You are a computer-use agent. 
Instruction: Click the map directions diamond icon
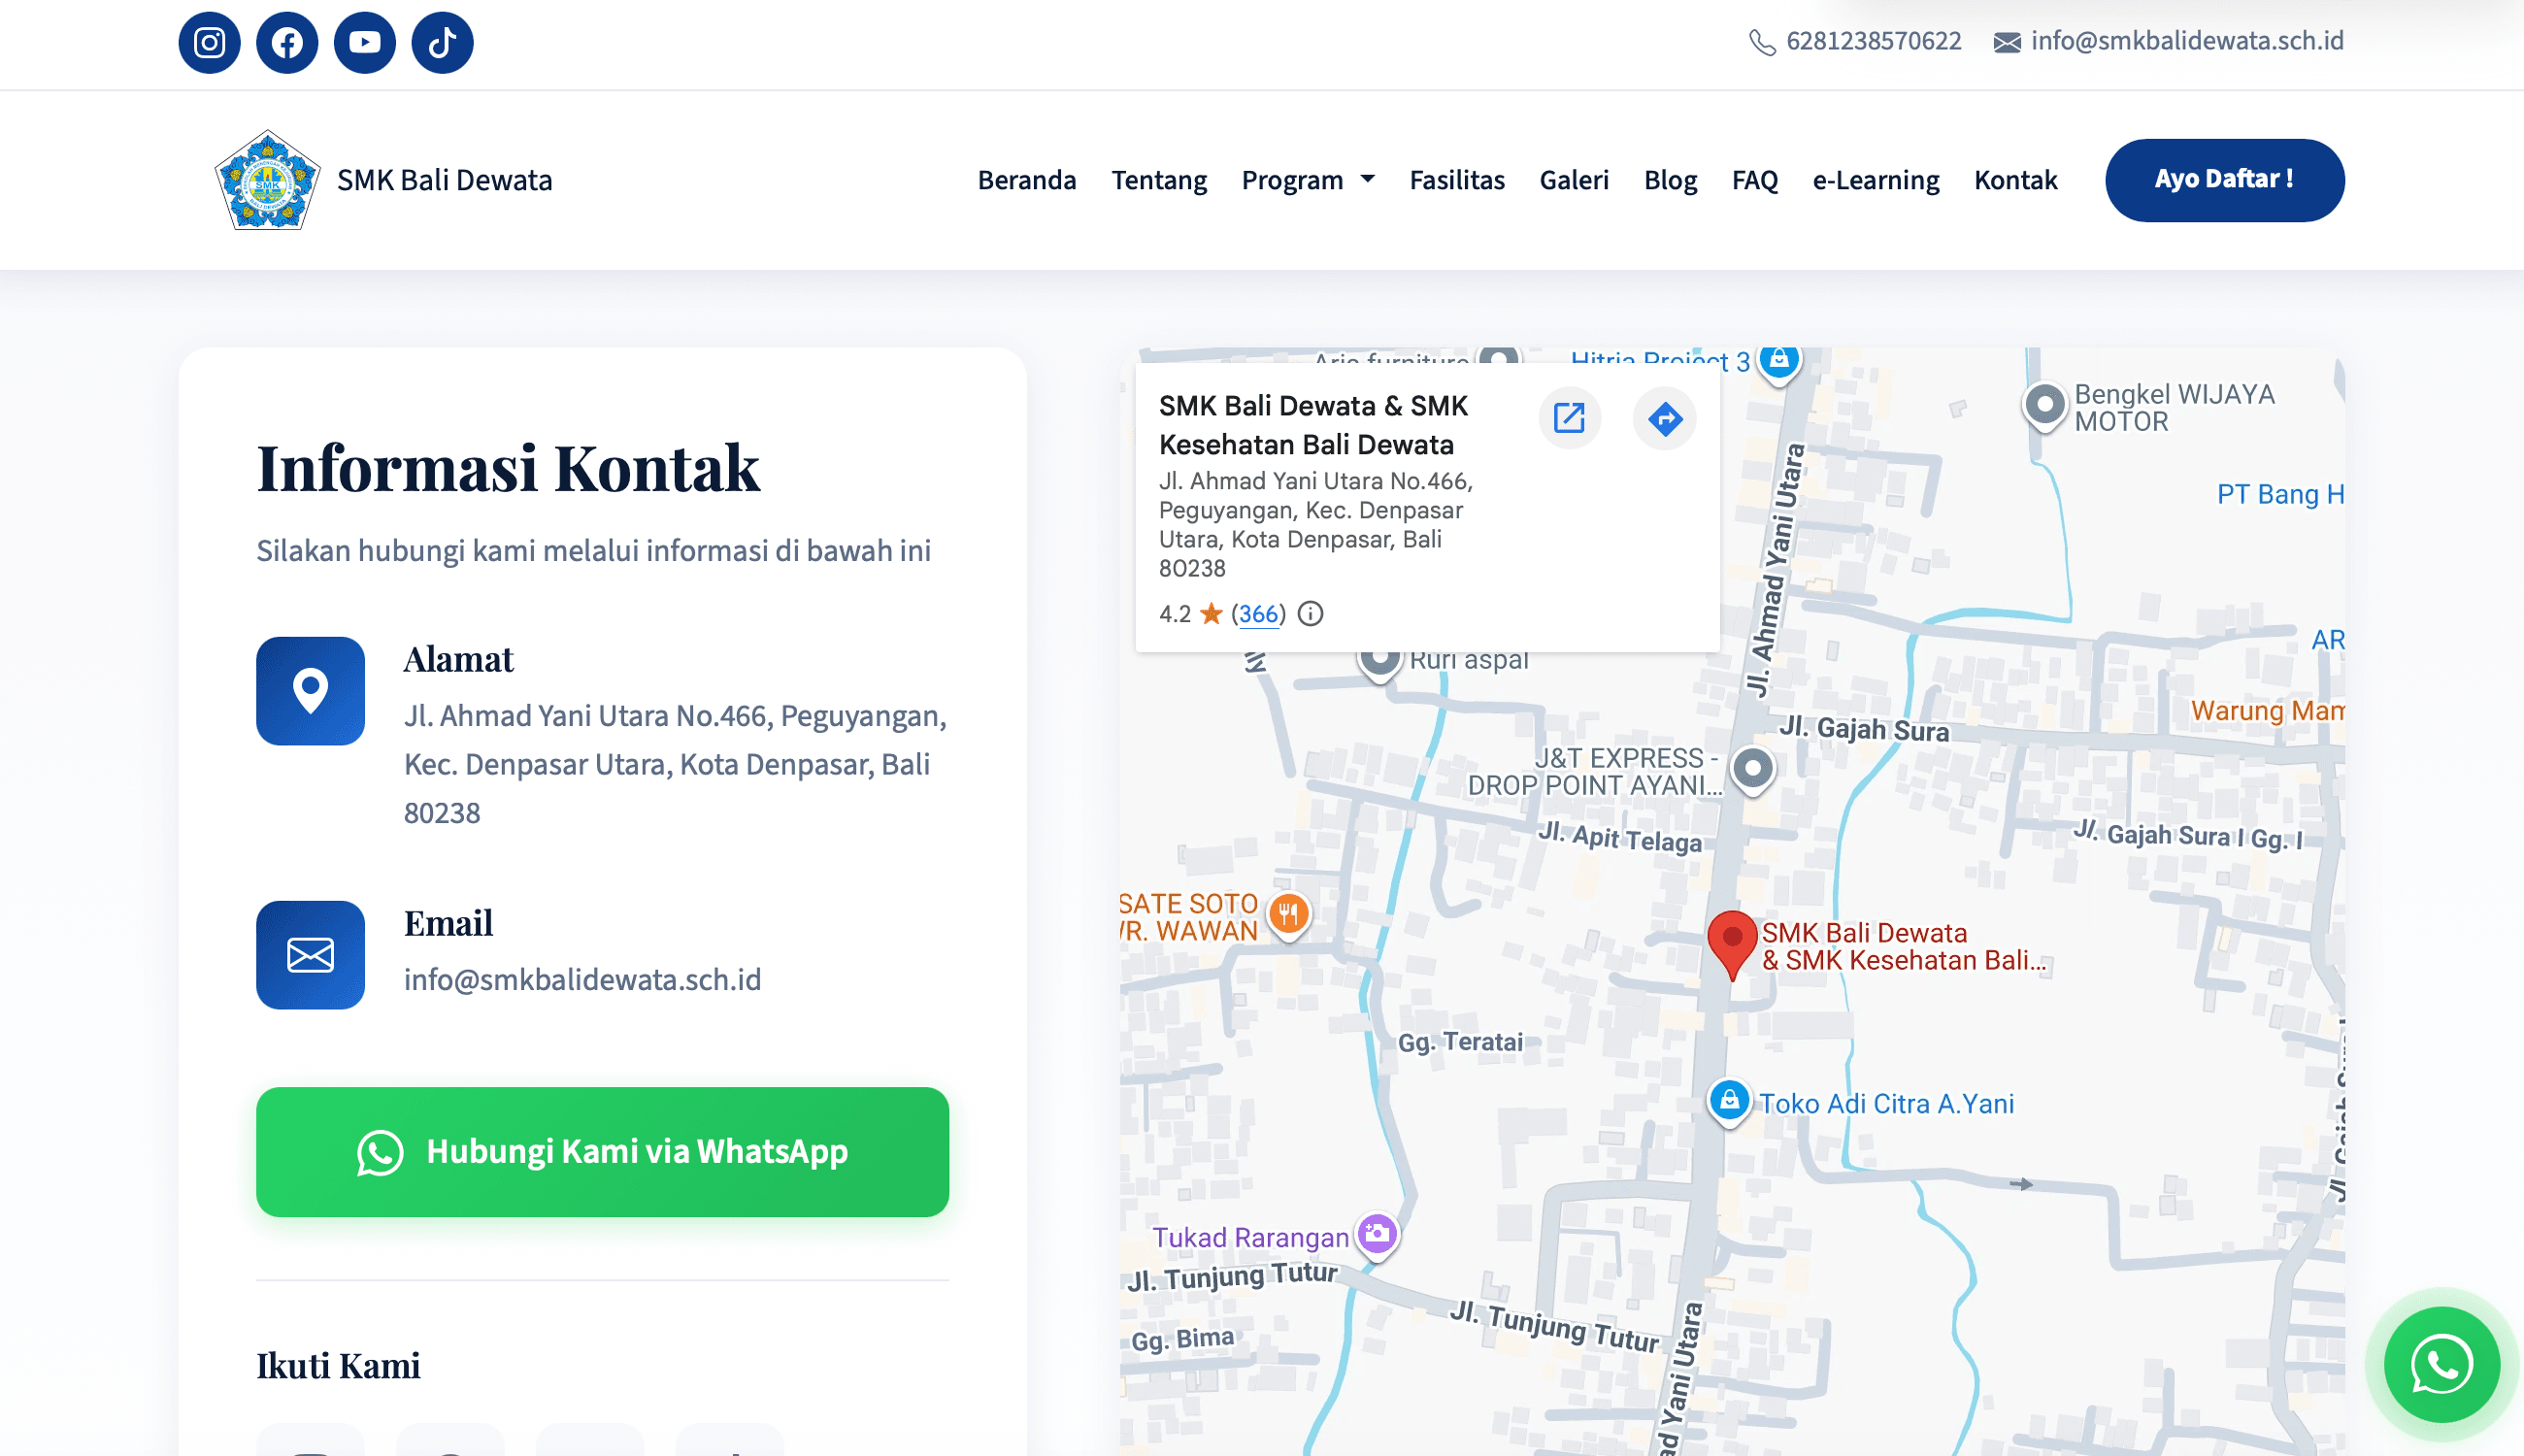tap(1665, 418)
